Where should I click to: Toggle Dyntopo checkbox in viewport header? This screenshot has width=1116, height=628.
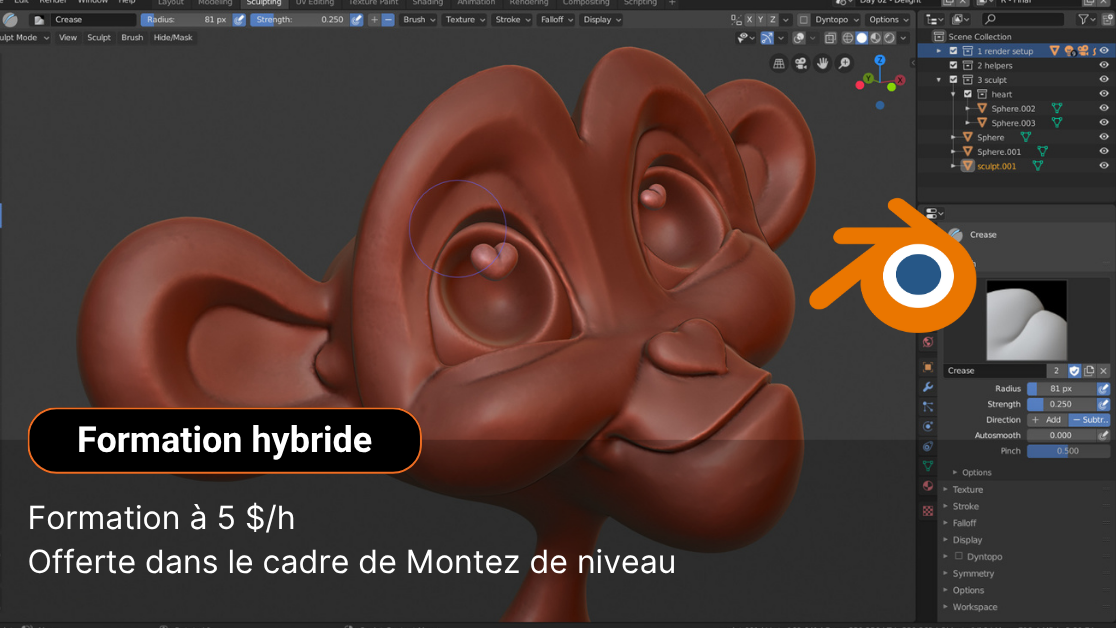pos(804,20)
